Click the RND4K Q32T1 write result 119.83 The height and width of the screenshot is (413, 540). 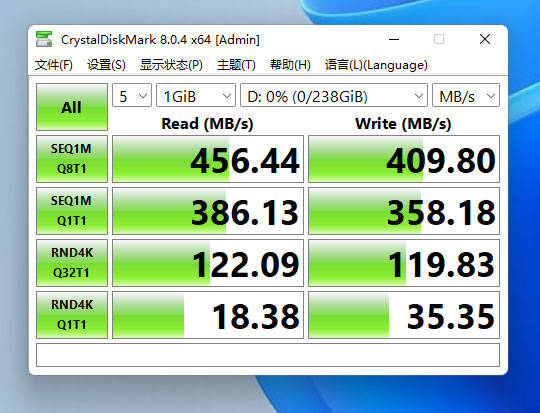(x=404, y=263)
